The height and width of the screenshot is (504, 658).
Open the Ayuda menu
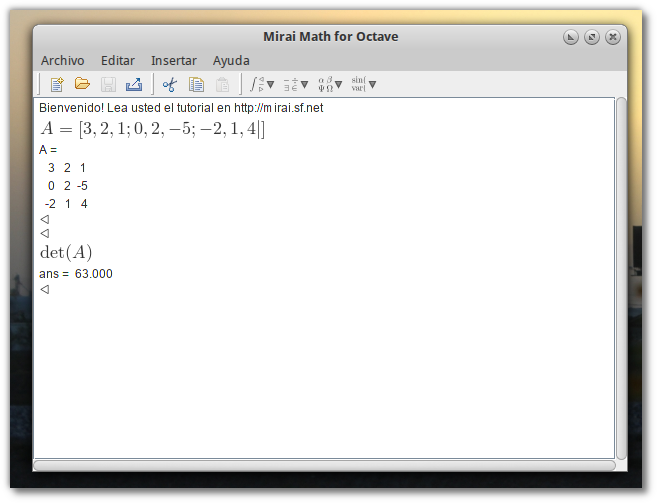tap(231, 61)
